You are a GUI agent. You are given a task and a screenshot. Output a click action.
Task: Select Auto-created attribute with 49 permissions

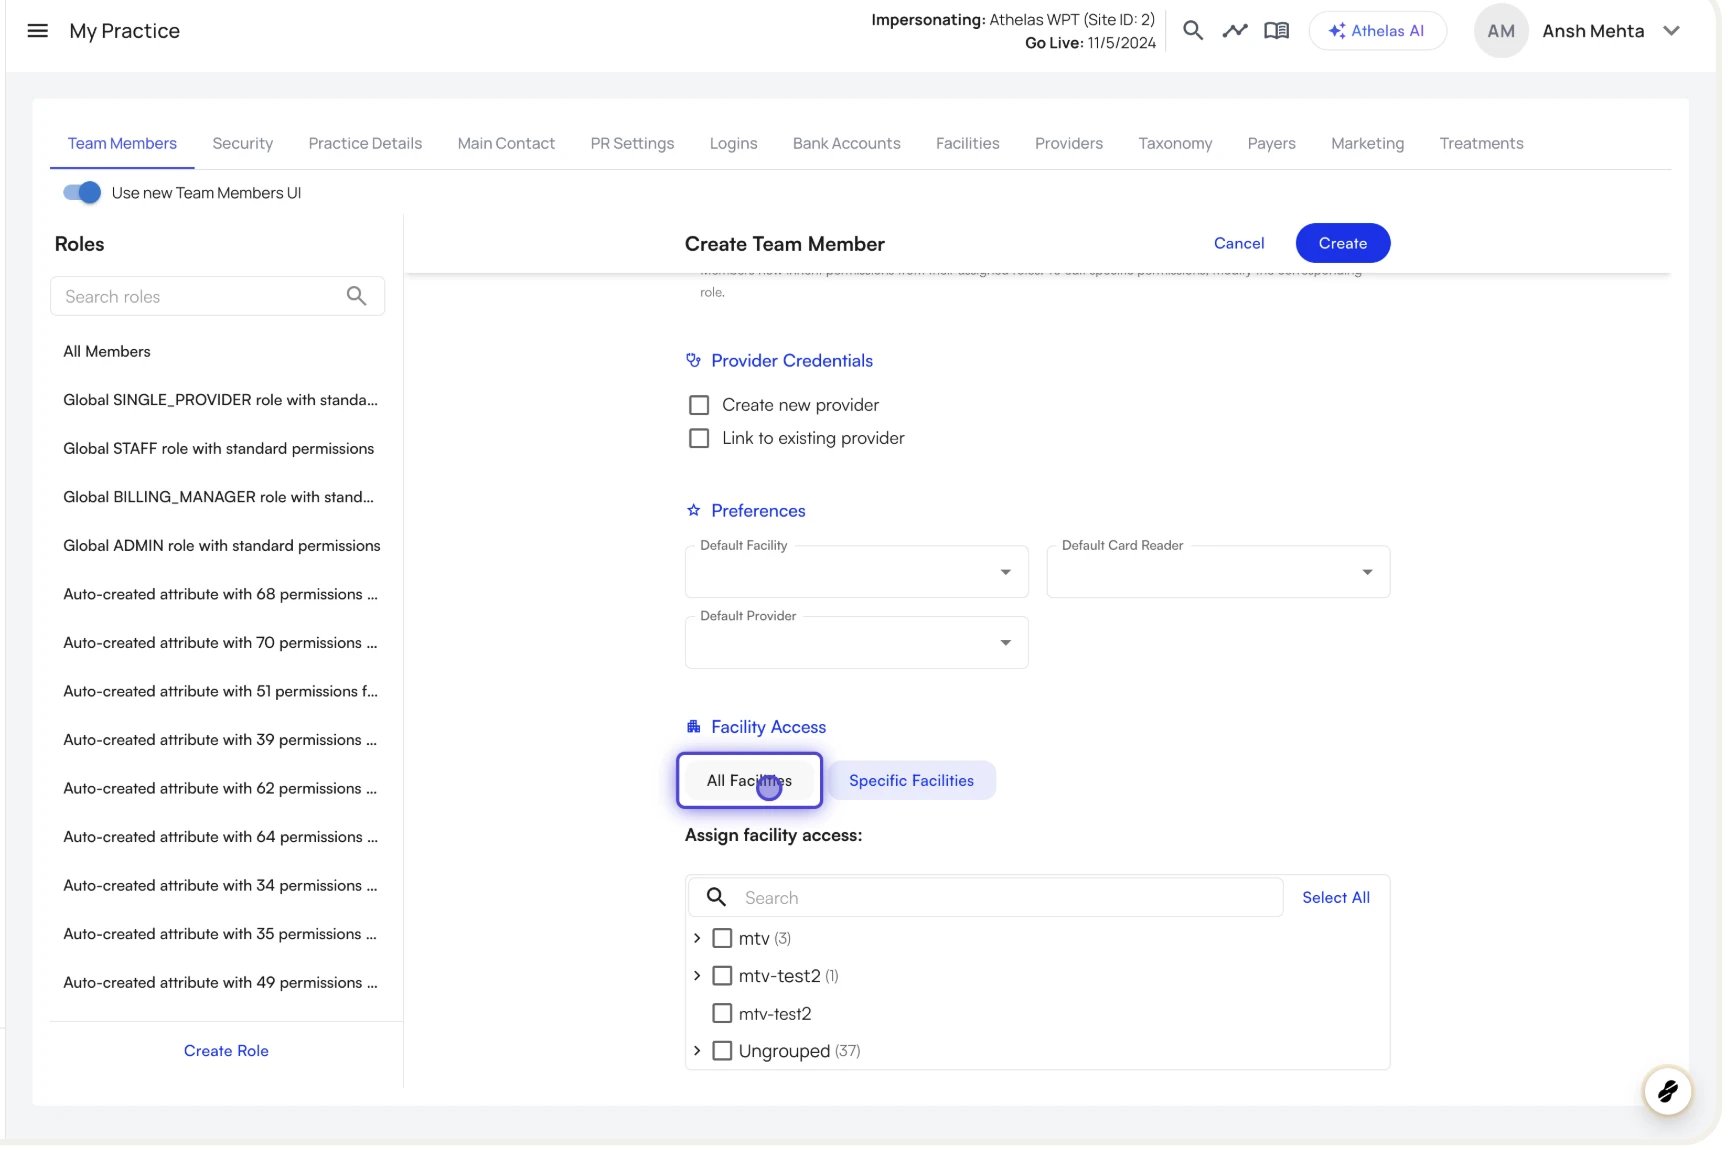coord(220,982)
